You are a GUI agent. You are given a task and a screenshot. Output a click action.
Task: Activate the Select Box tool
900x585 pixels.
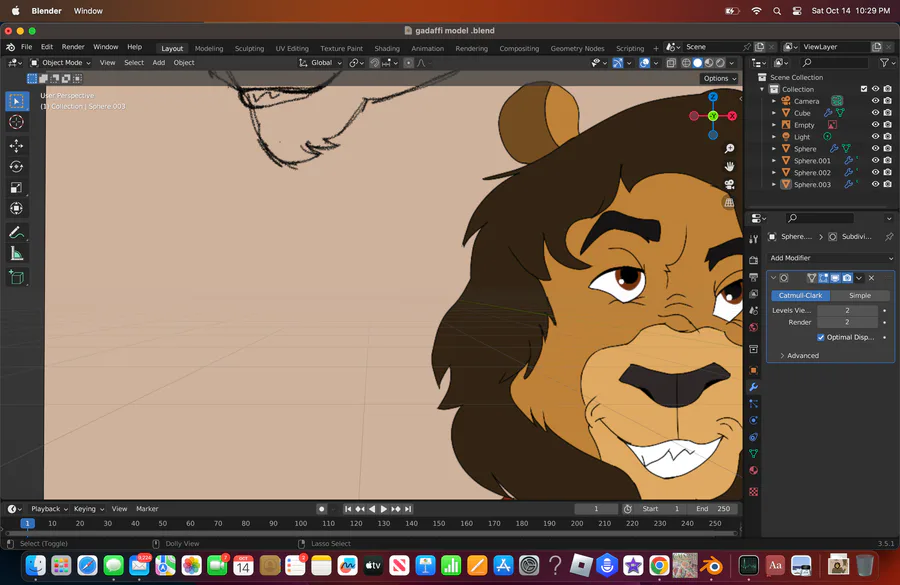[x=16, y=101]
